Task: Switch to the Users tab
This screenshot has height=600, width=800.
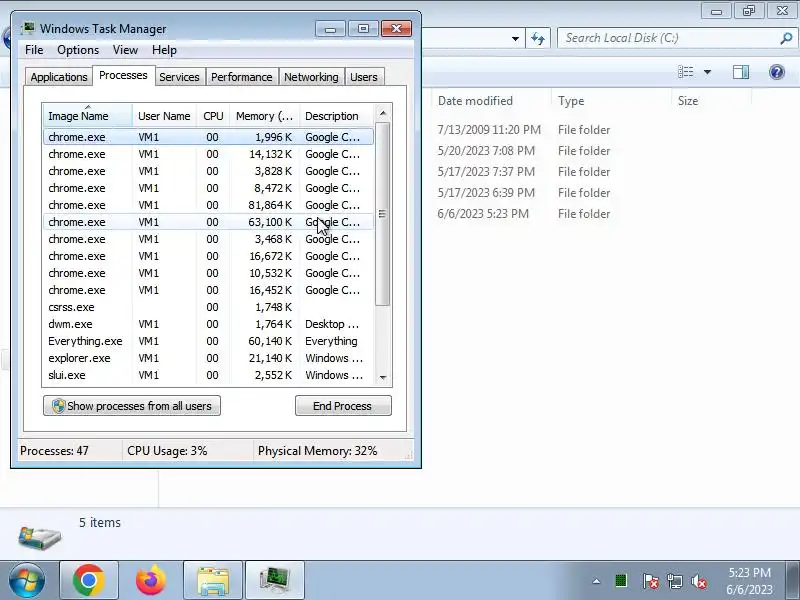Action: point(364,77)
